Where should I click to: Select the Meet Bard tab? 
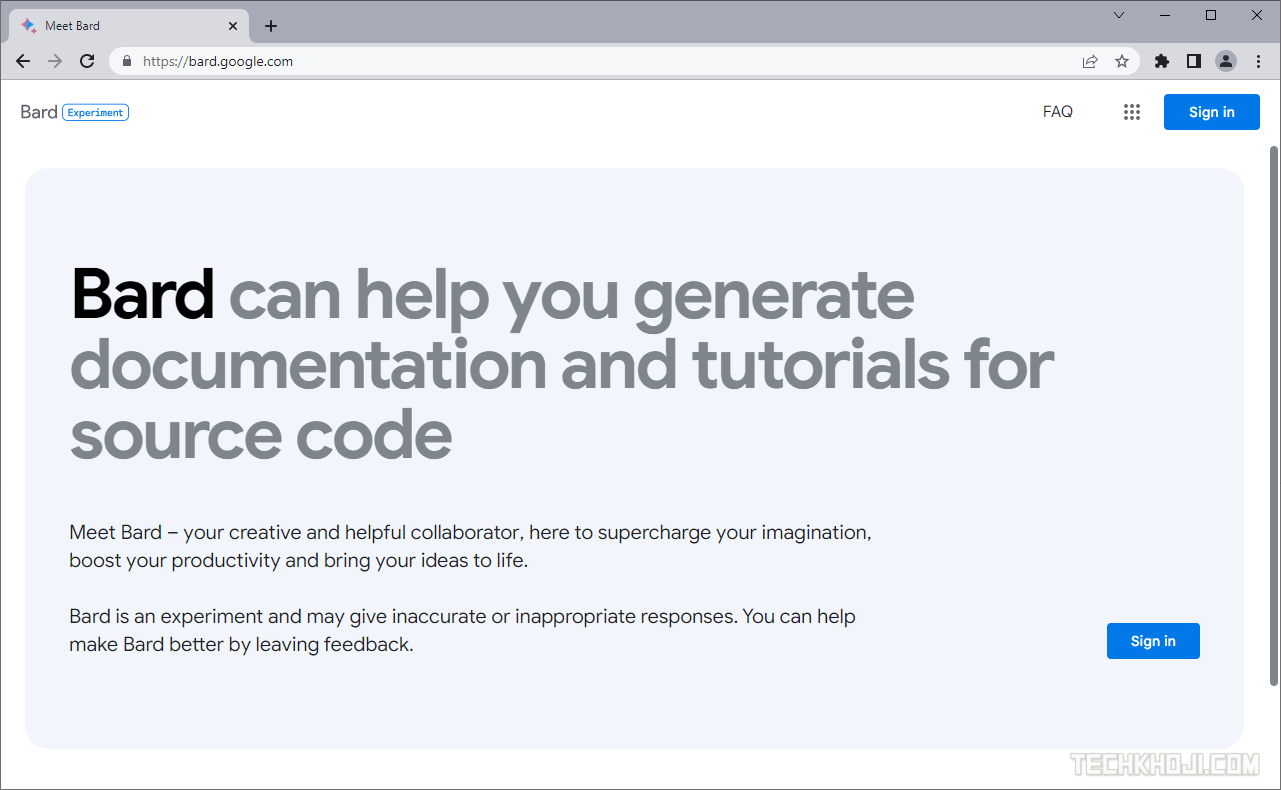(129, 26)
